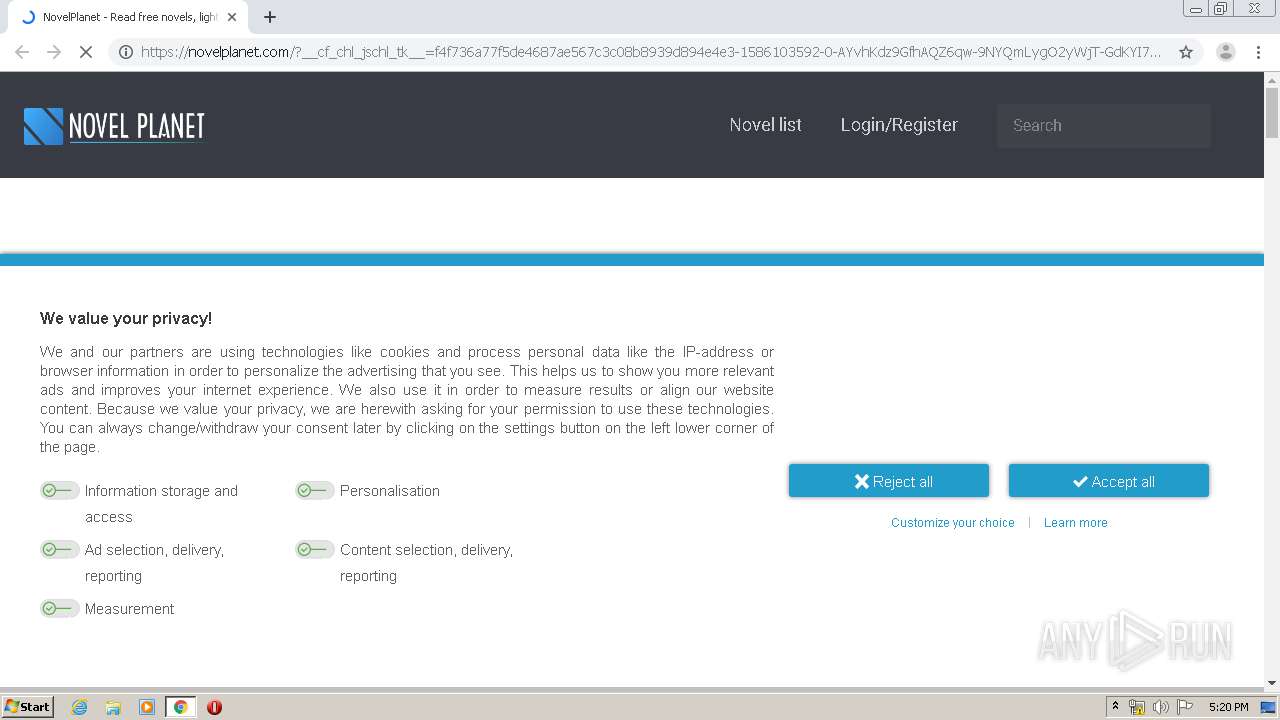Screen dimensions: 1280x720
Task: Click the taskbar clock showing 5:20 PM
Action: [1228, 707]
